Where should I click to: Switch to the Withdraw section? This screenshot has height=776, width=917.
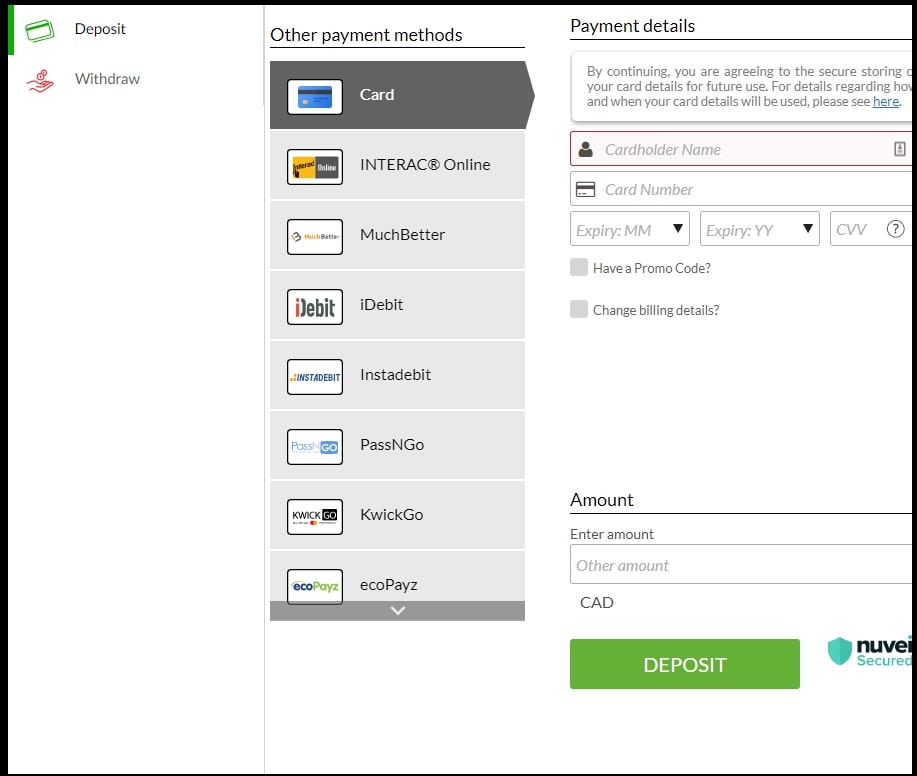click(107, 78)
